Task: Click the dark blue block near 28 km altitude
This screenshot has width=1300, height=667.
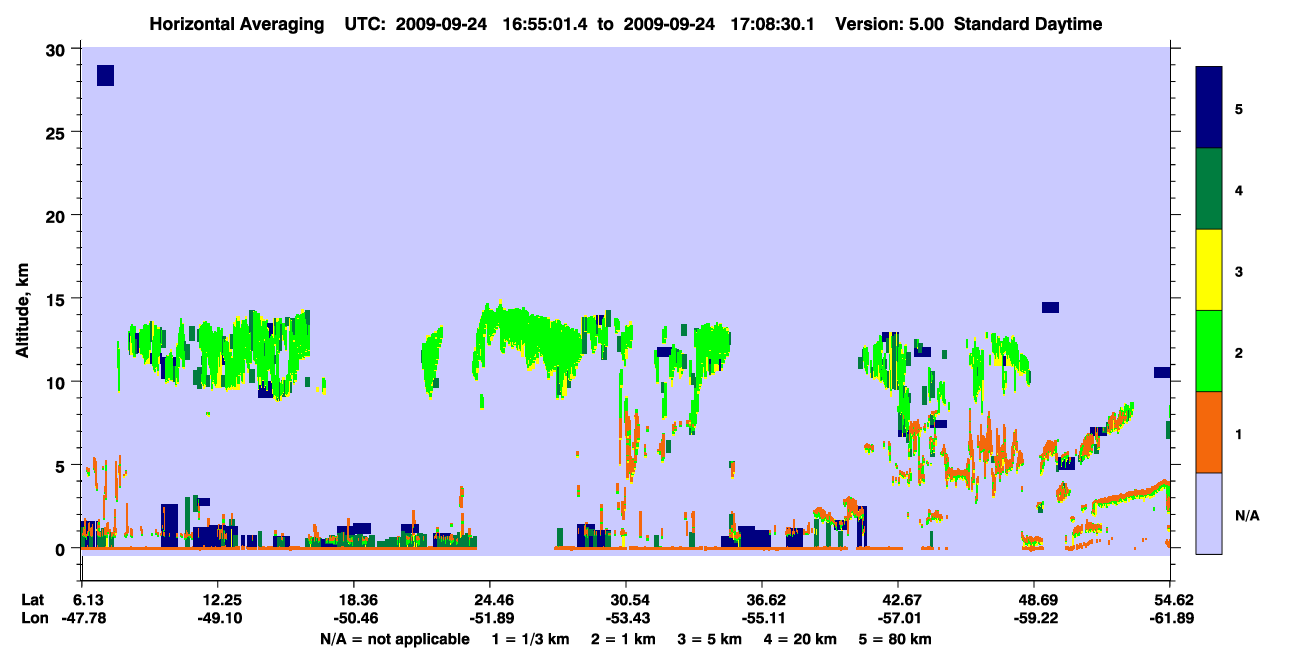Action: (105, 75)
